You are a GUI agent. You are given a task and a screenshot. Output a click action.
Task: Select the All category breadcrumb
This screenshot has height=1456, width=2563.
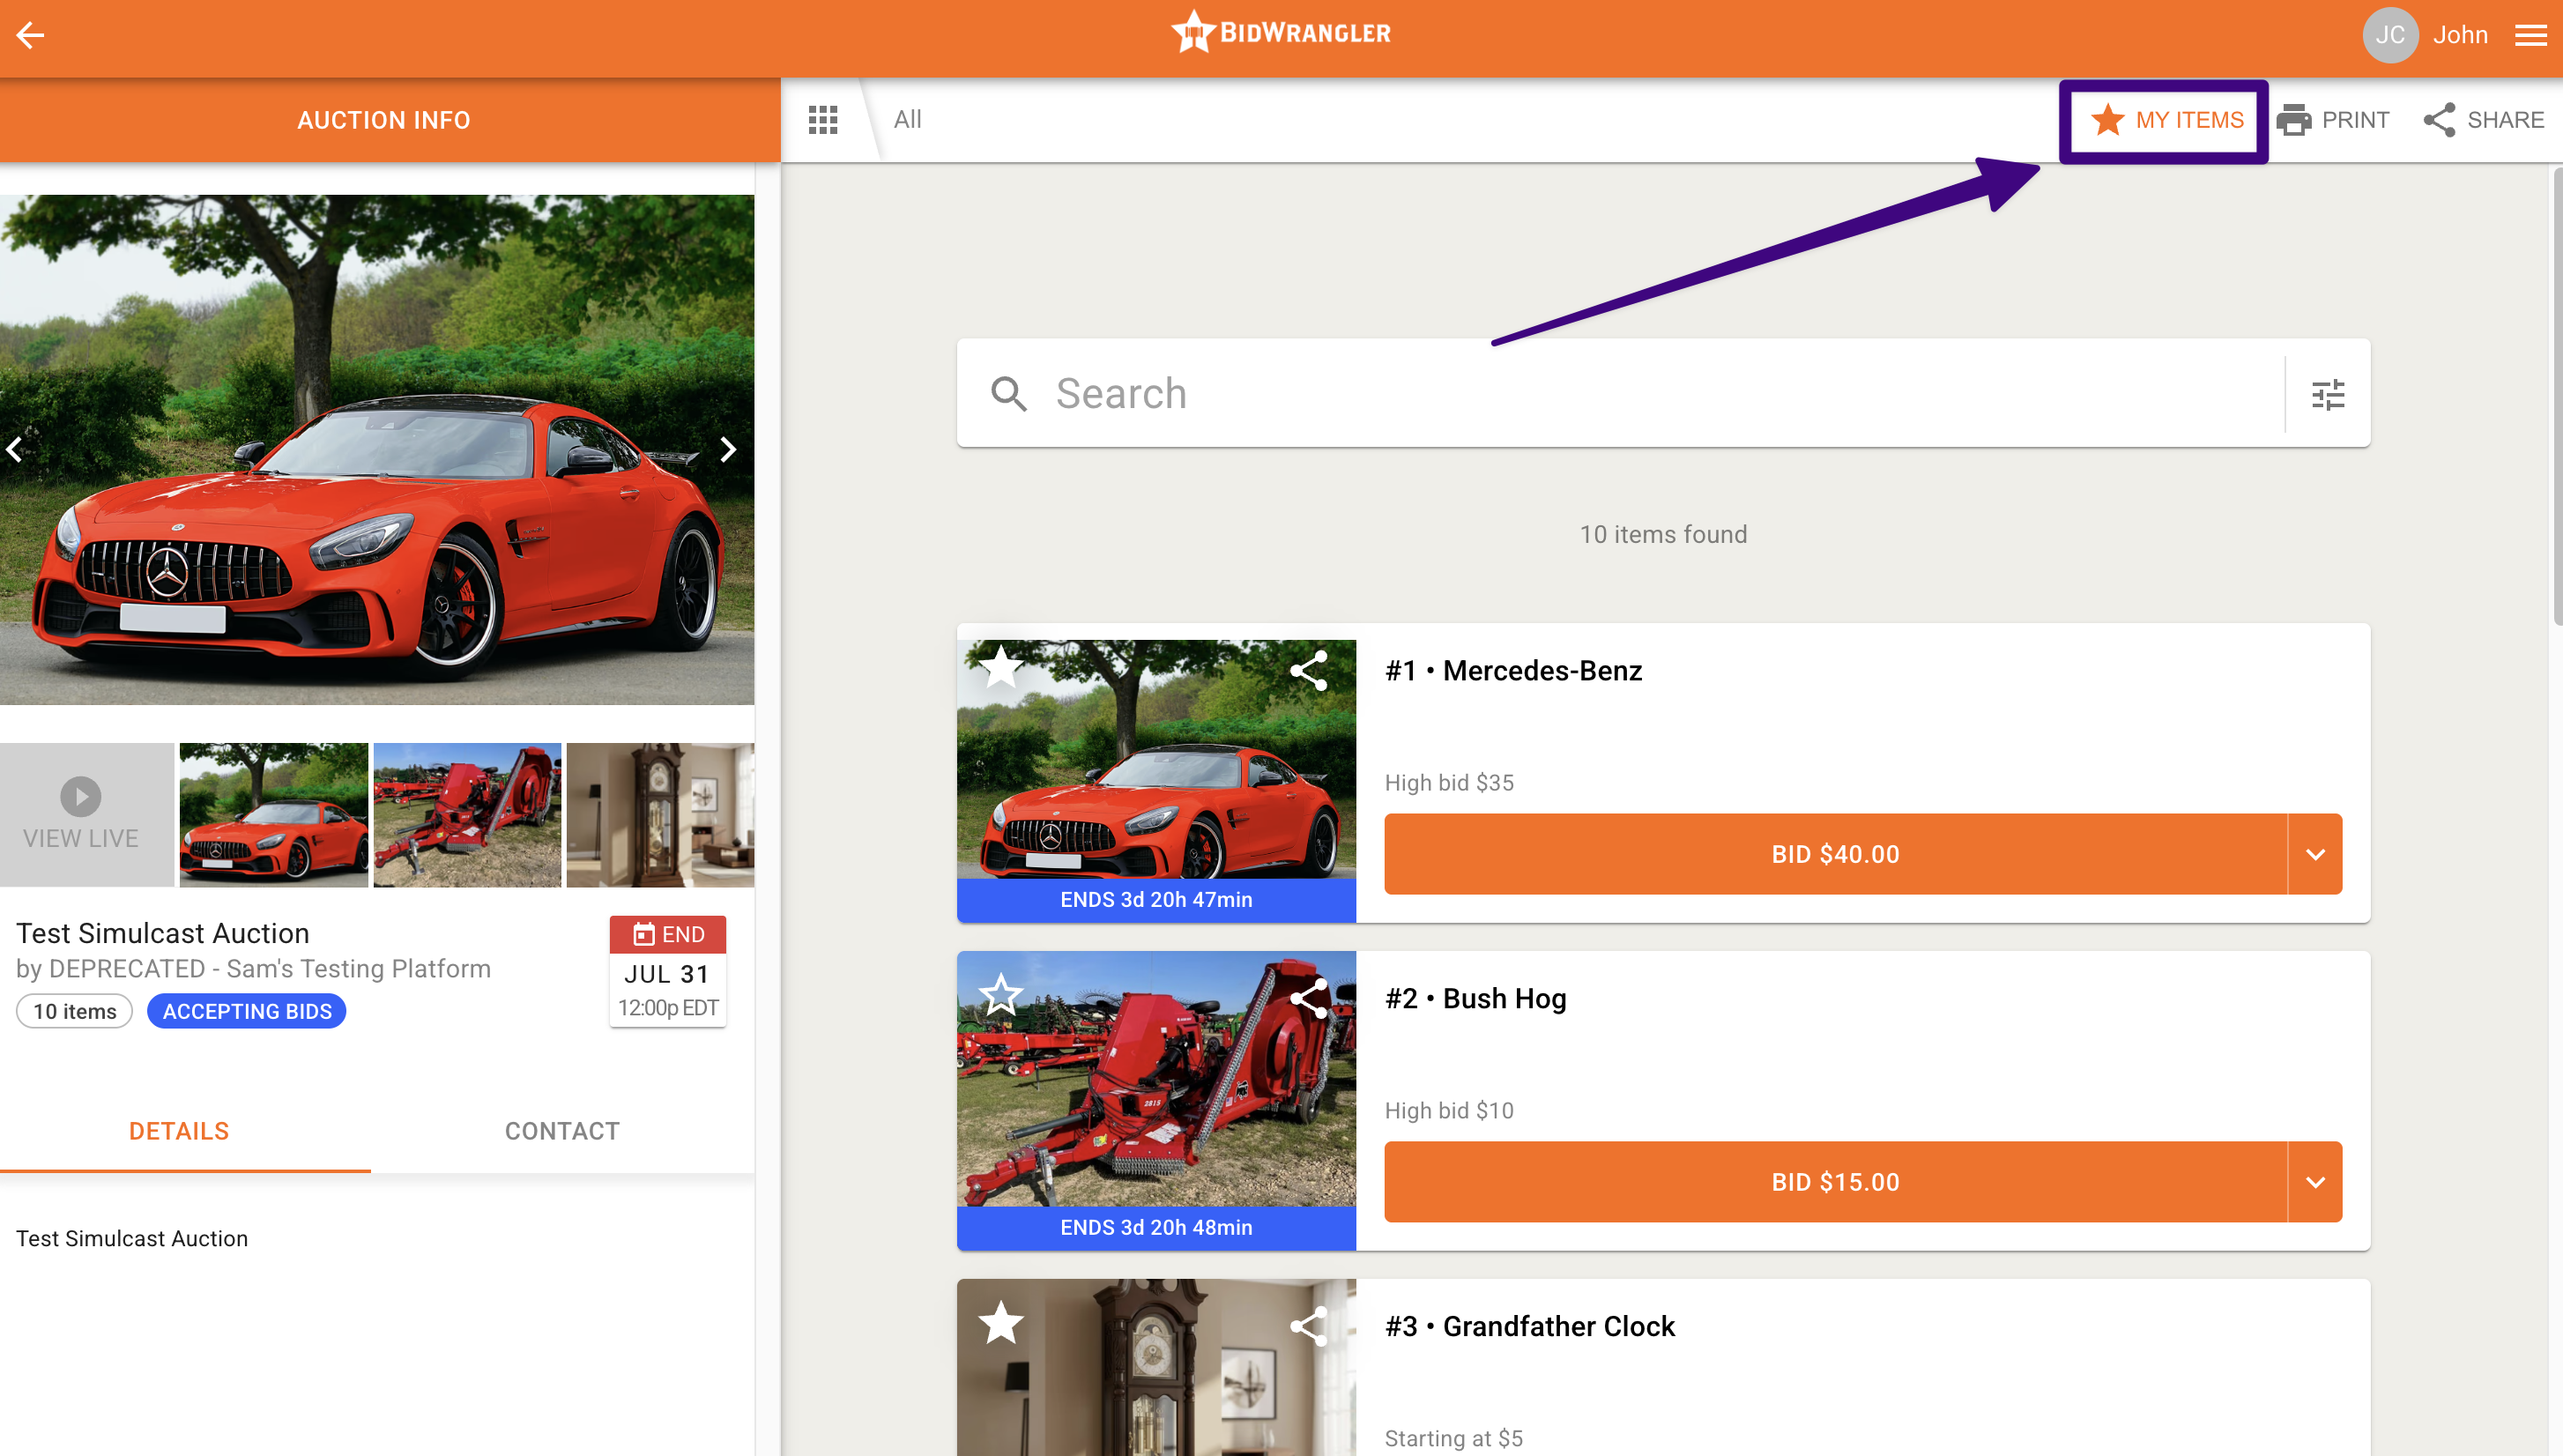tap(907, 120)
